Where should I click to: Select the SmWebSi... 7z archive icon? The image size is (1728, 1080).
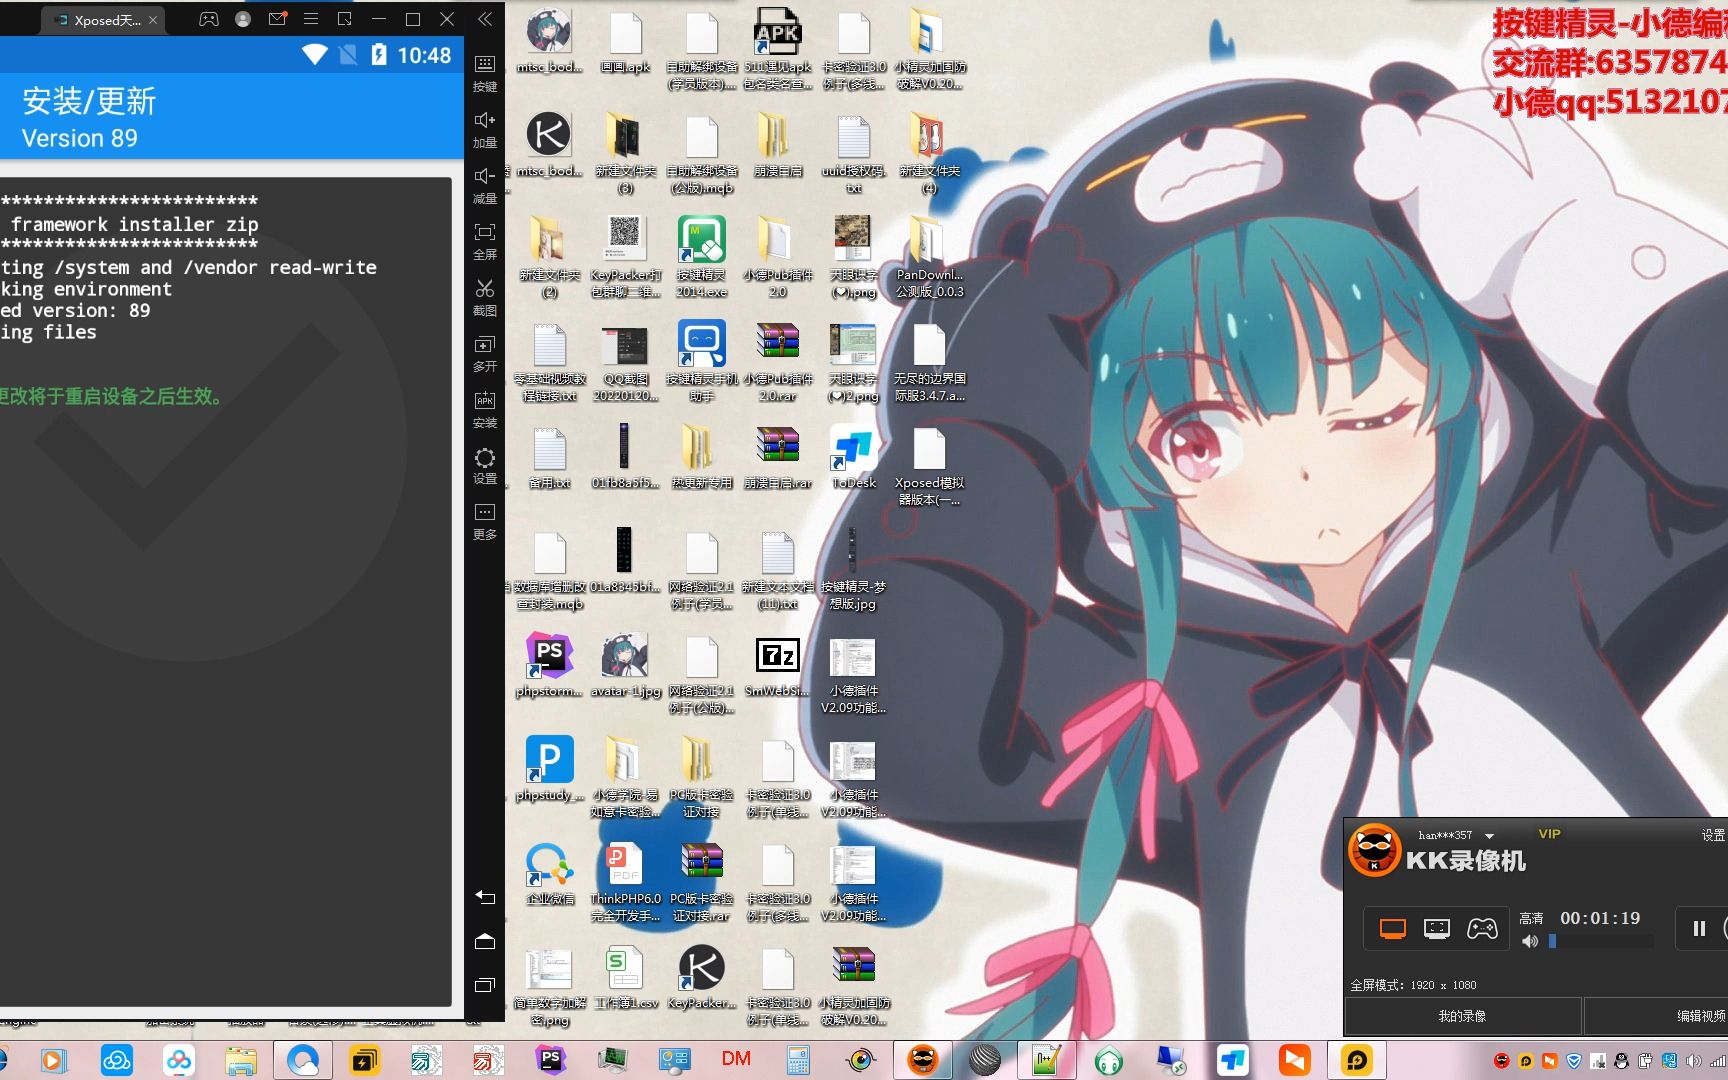coord(778,667)
